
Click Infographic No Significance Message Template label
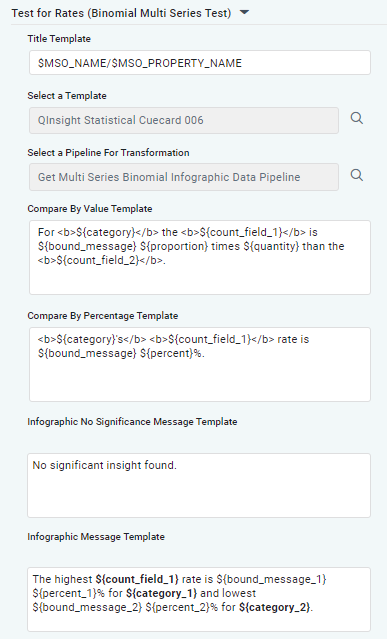[132, 422]
